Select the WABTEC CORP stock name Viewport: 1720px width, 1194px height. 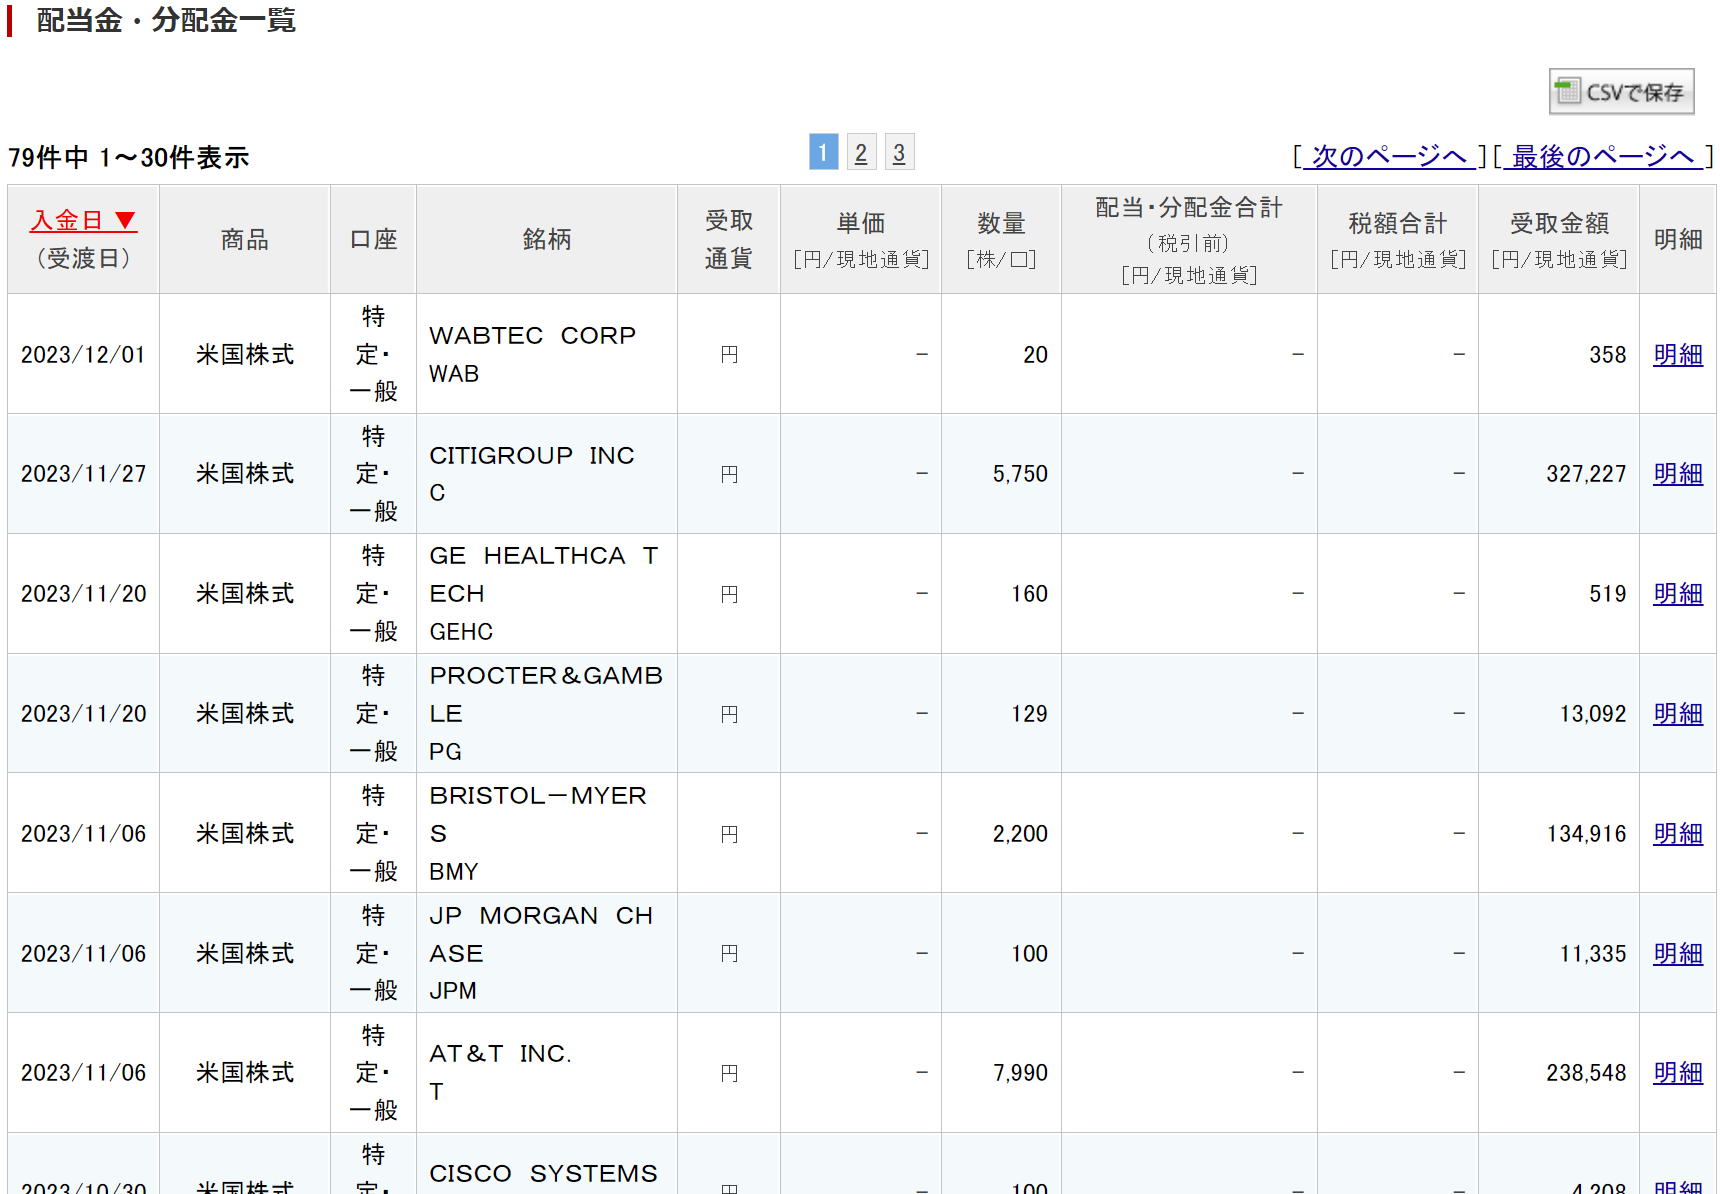[x=532, y=336]
